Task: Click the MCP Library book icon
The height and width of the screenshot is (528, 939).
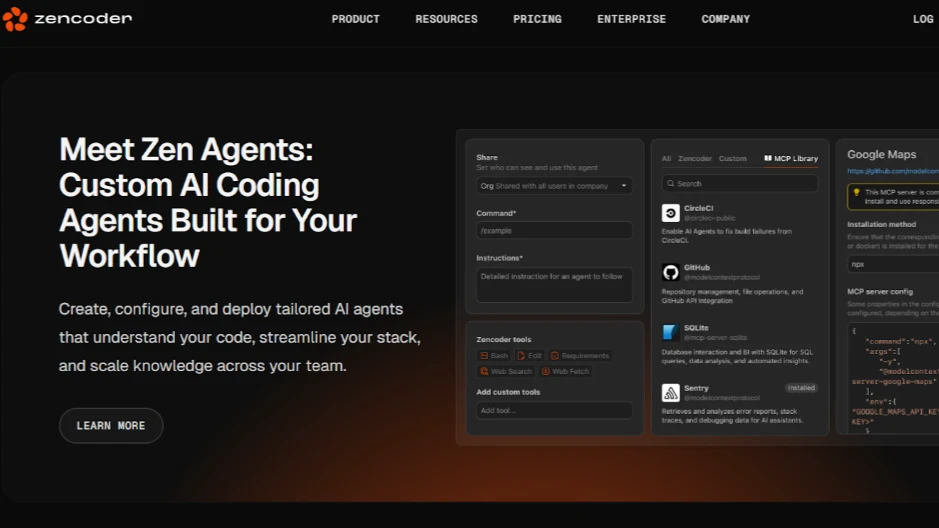Action: tap(768, 159)
